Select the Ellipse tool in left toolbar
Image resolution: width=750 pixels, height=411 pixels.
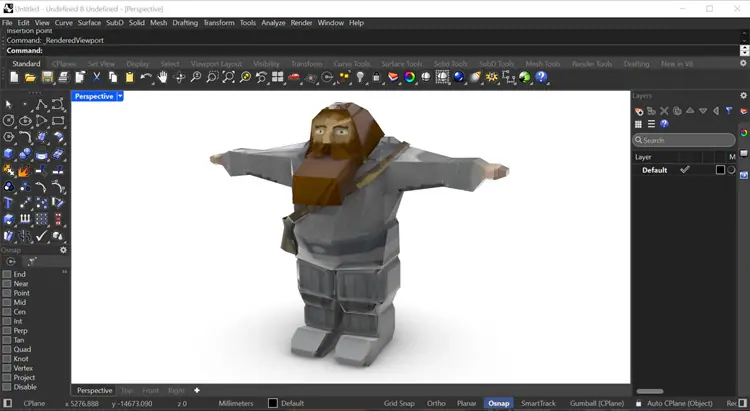(25, 121)
